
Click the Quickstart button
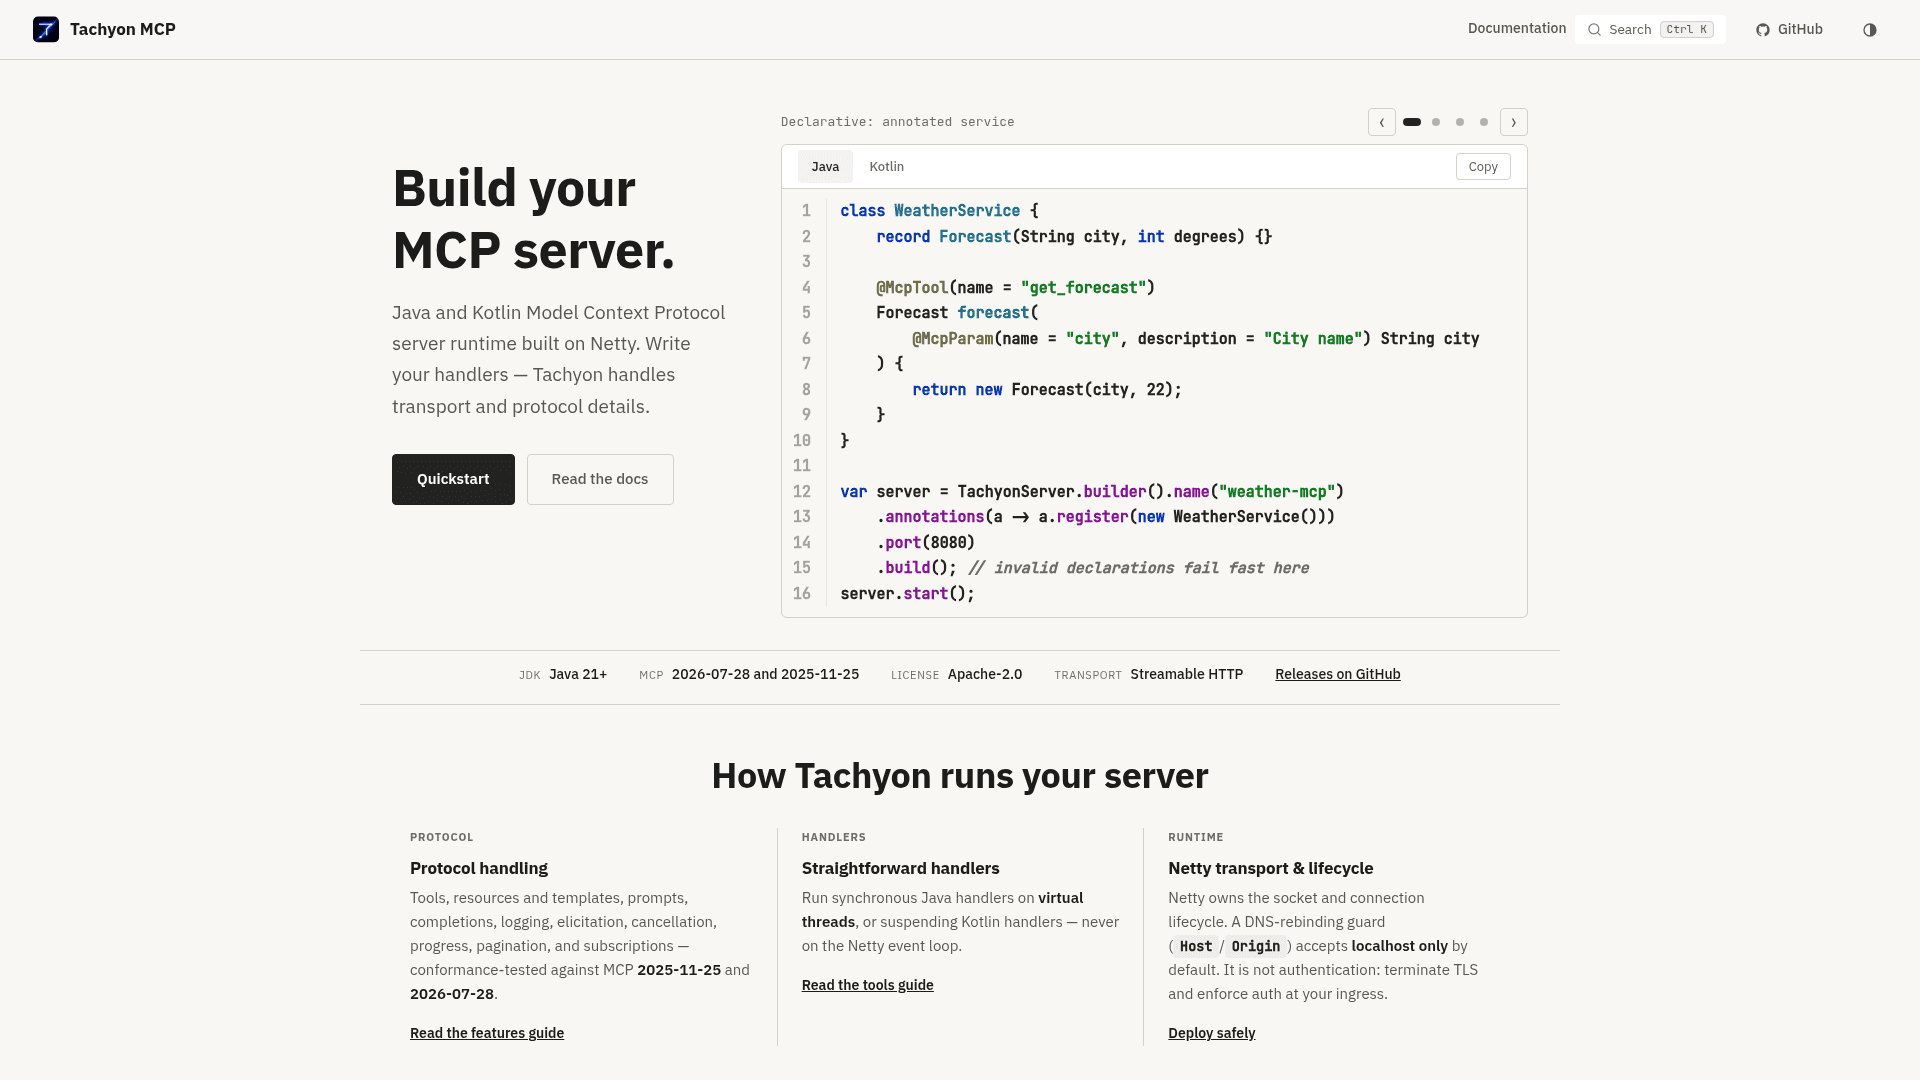click(453, 480)
